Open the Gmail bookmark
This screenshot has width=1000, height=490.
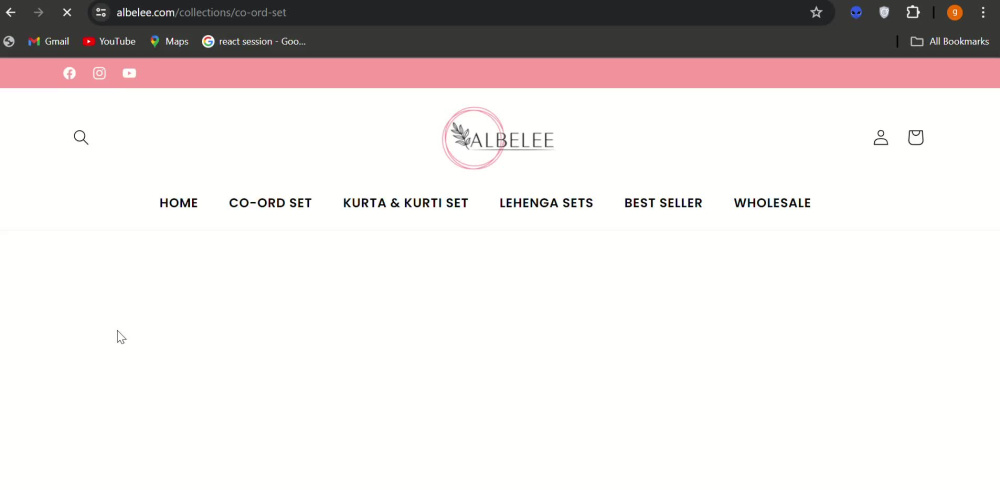(48, 41)
